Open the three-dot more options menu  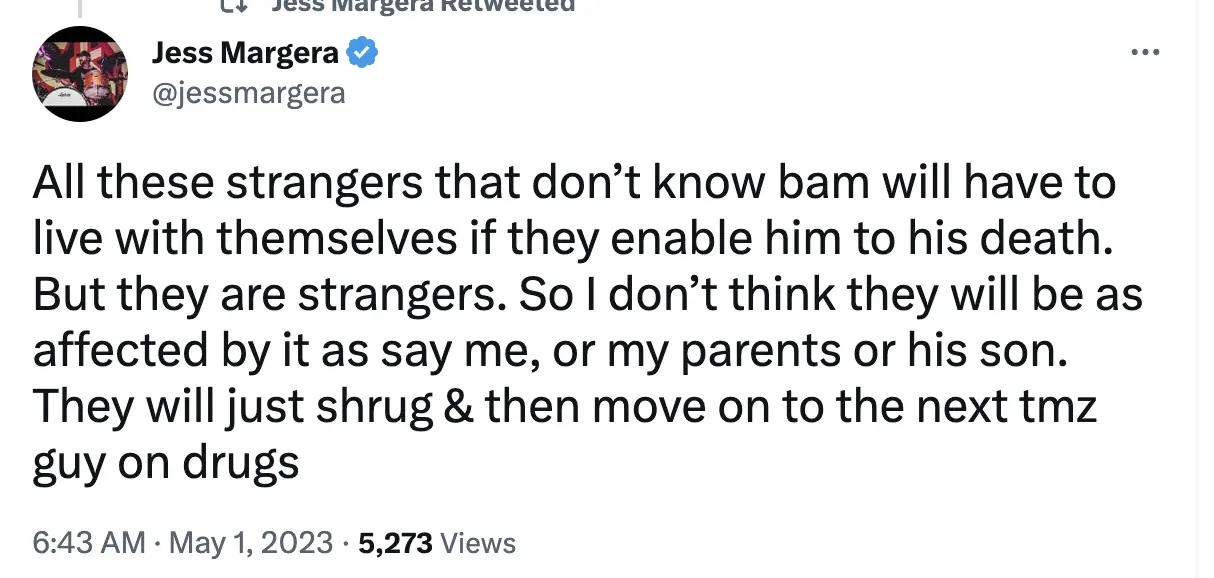click(1146, 51)
